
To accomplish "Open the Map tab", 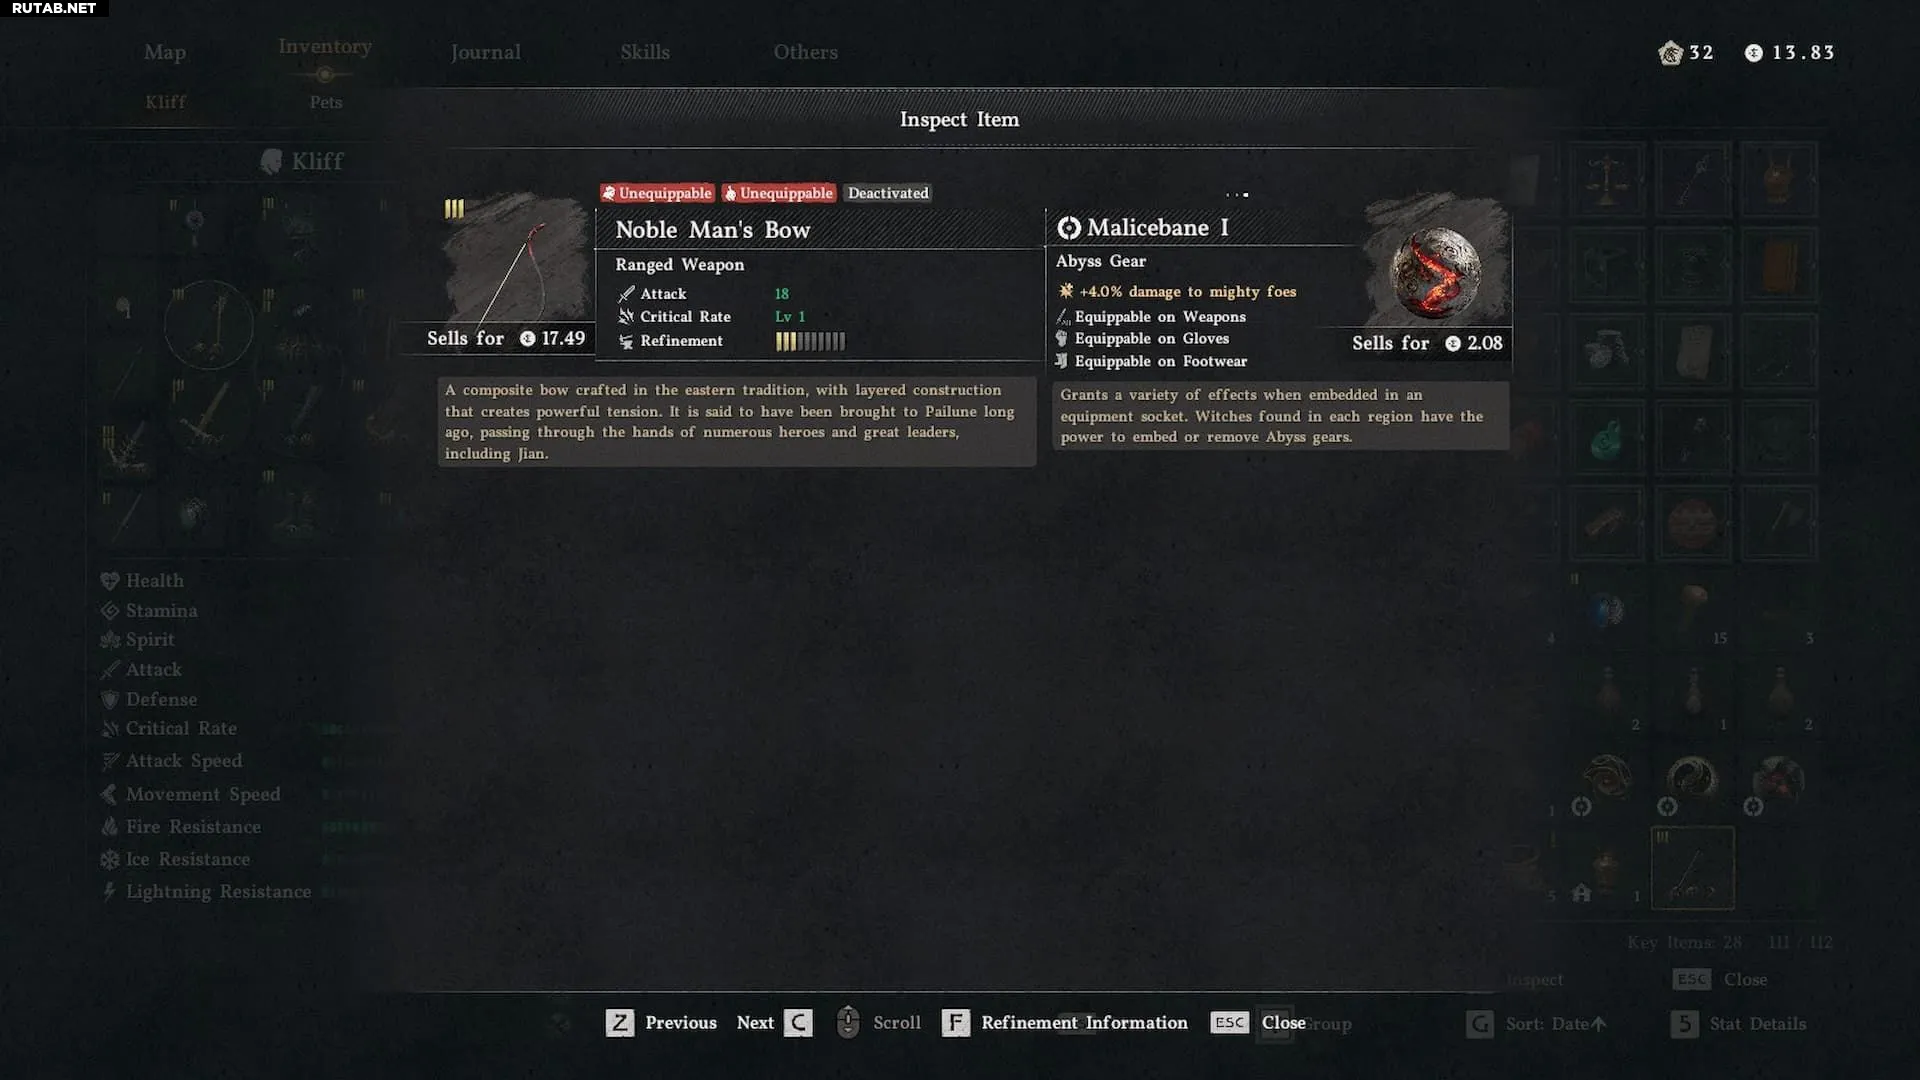I will [165, 52].
